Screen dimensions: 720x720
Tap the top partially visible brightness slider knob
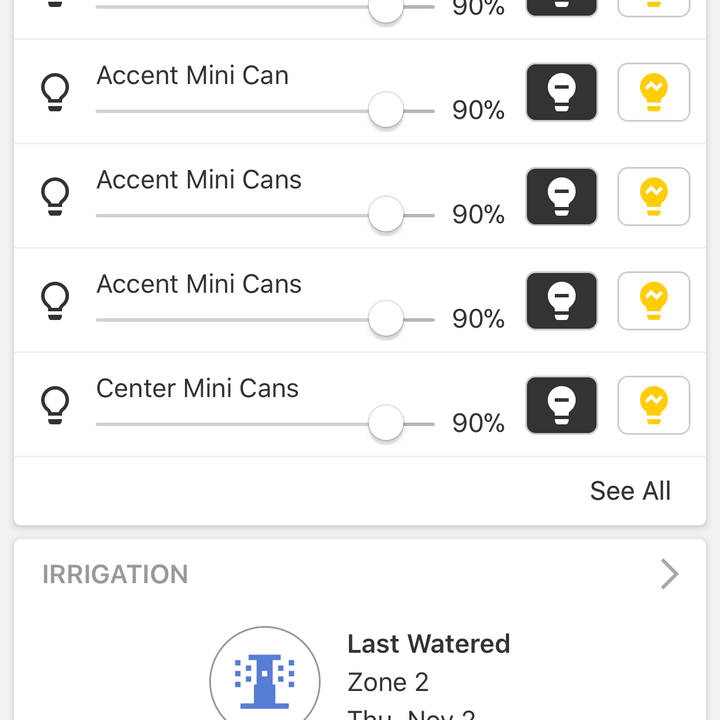(x=386, y=9)
